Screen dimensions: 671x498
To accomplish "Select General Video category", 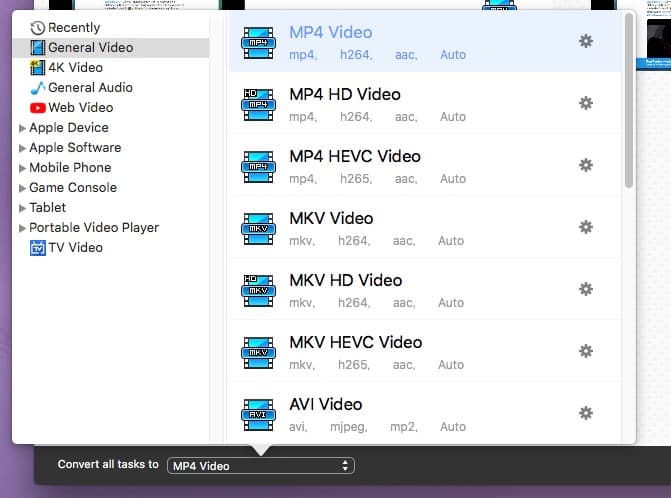I will [x=90, y=47].
